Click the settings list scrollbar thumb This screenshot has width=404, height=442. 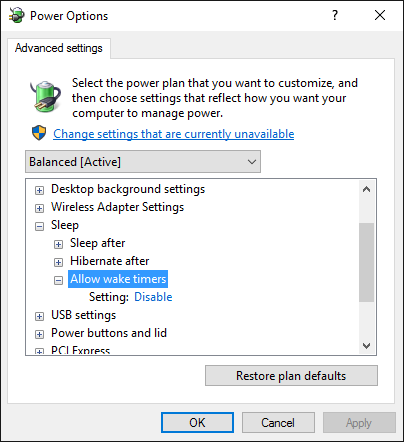pyautogui.click(x=366, y=262)
